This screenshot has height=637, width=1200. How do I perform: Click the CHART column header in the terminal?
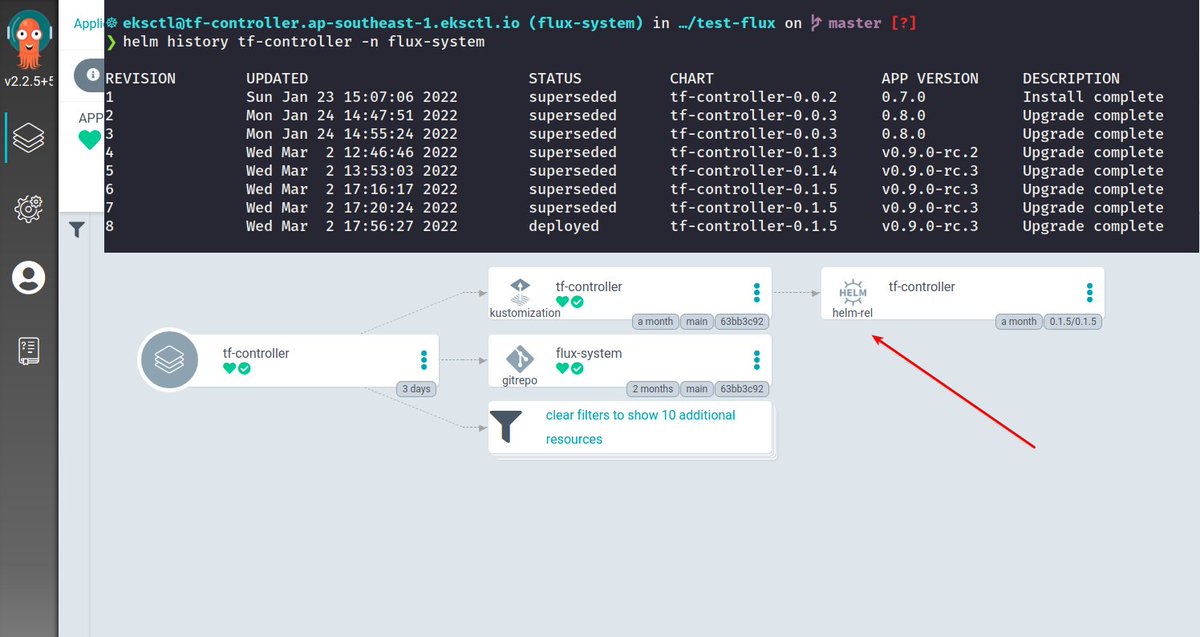pos(692,78)
